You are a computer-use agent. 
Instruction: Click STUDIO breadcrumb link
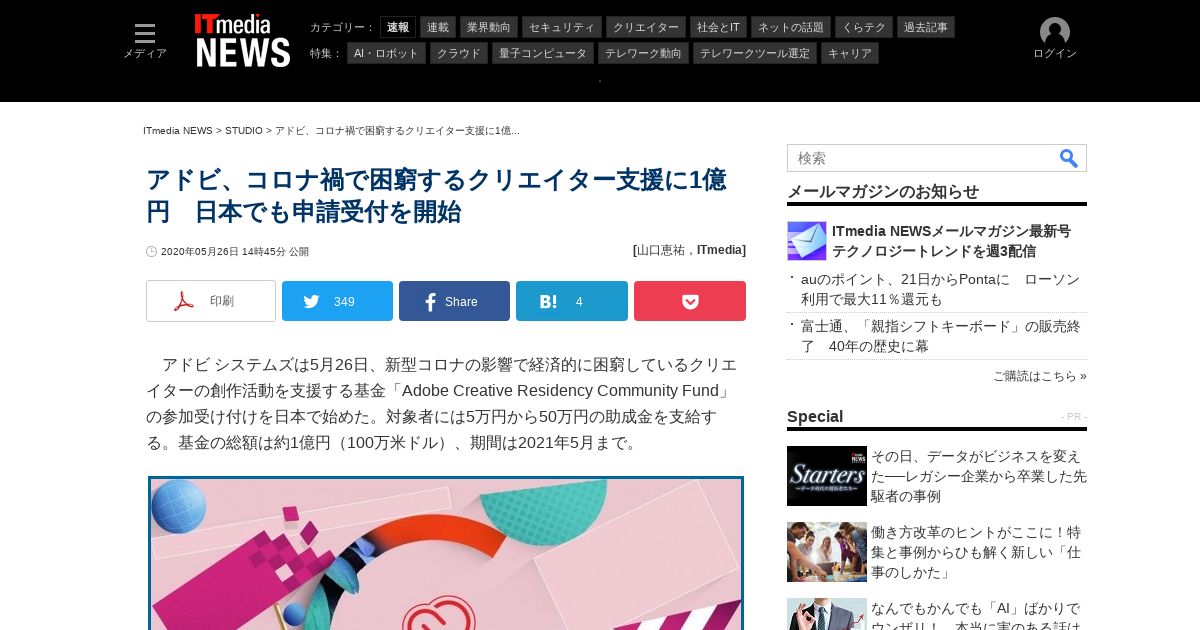click(x=244, y=131)
